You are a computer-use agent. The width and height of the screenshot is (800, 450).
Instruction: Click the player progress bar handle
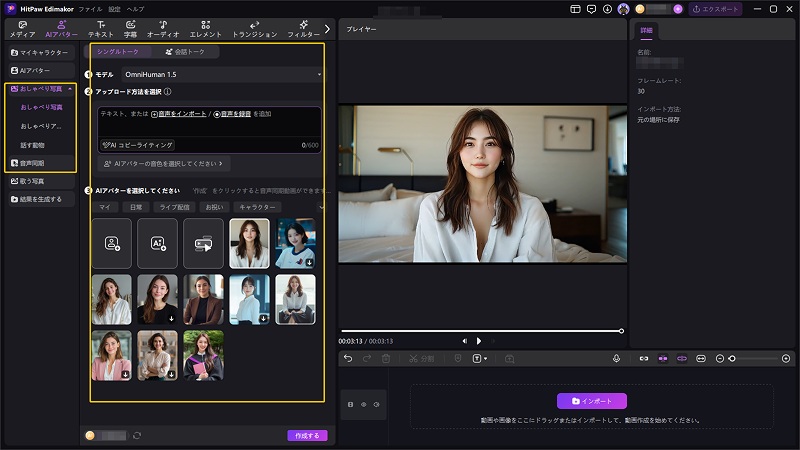621,331
